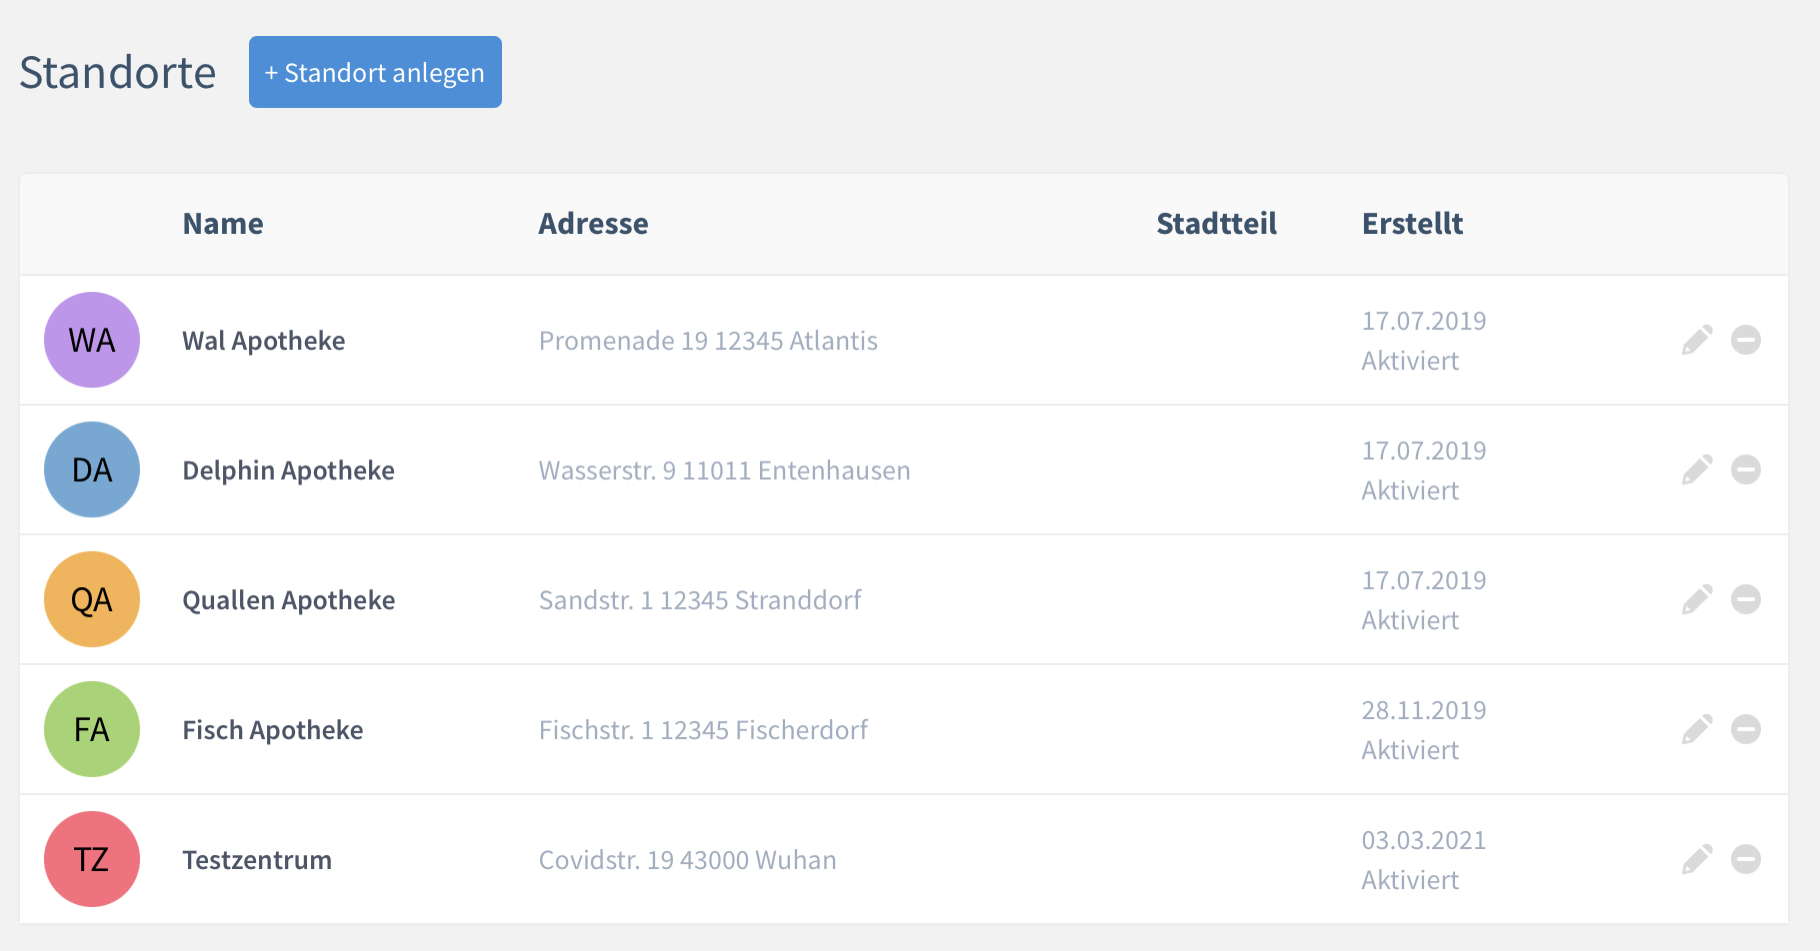Click the Erstellt column header

click(x=1412, y=224)
